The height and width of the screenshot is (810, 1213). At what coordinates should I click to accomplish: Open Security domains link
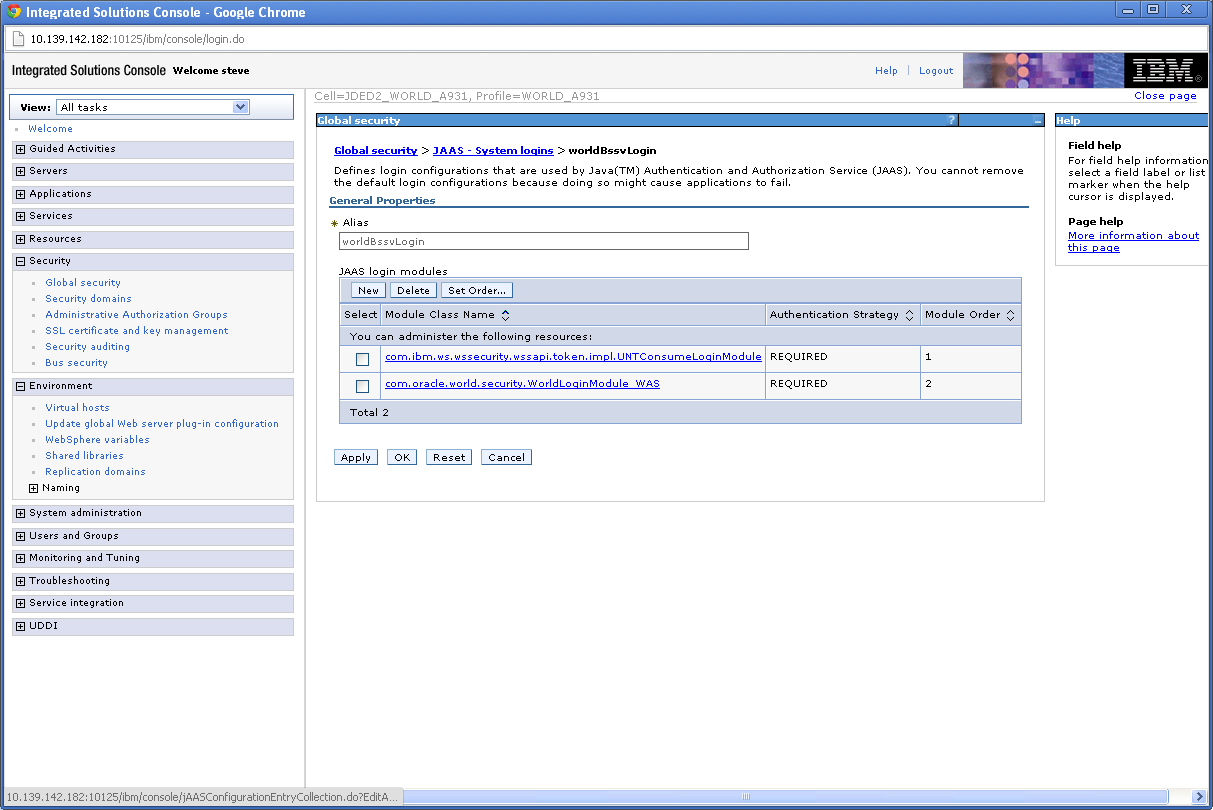click(88, 299)
